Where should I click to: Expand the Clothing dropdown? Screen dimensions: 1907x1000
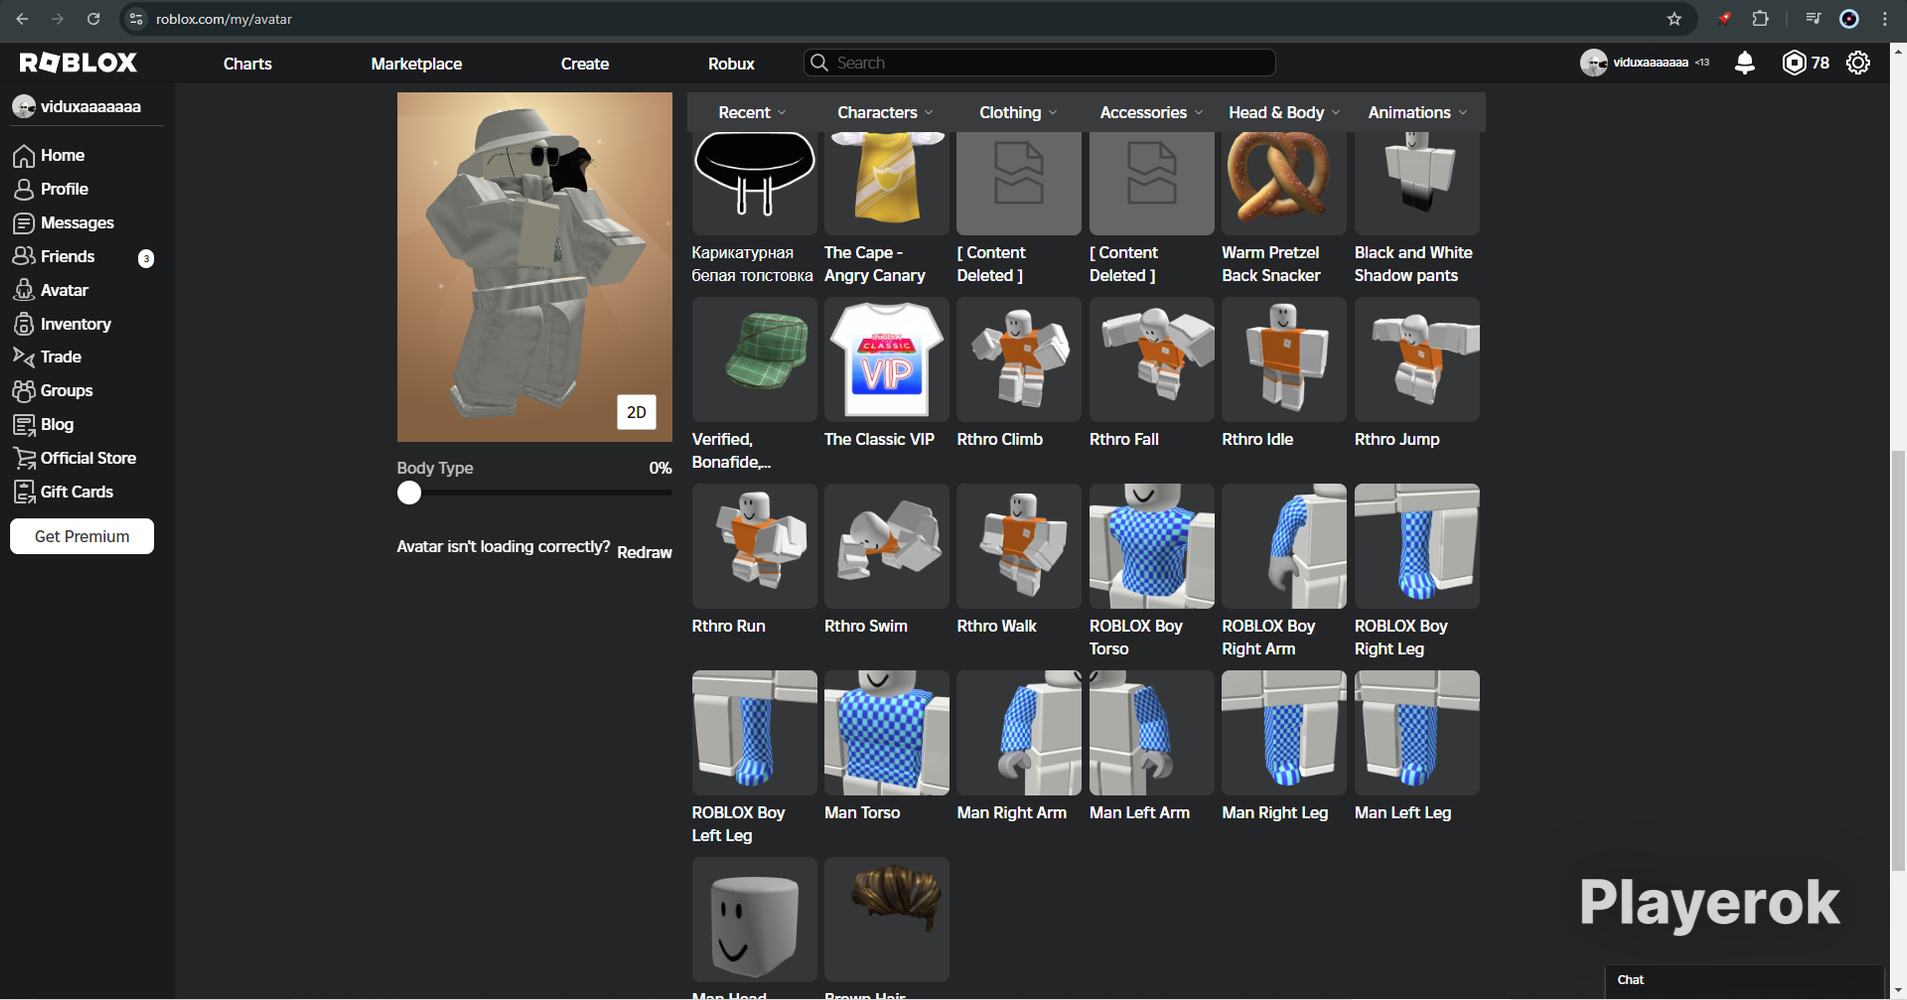(1019, 113)
